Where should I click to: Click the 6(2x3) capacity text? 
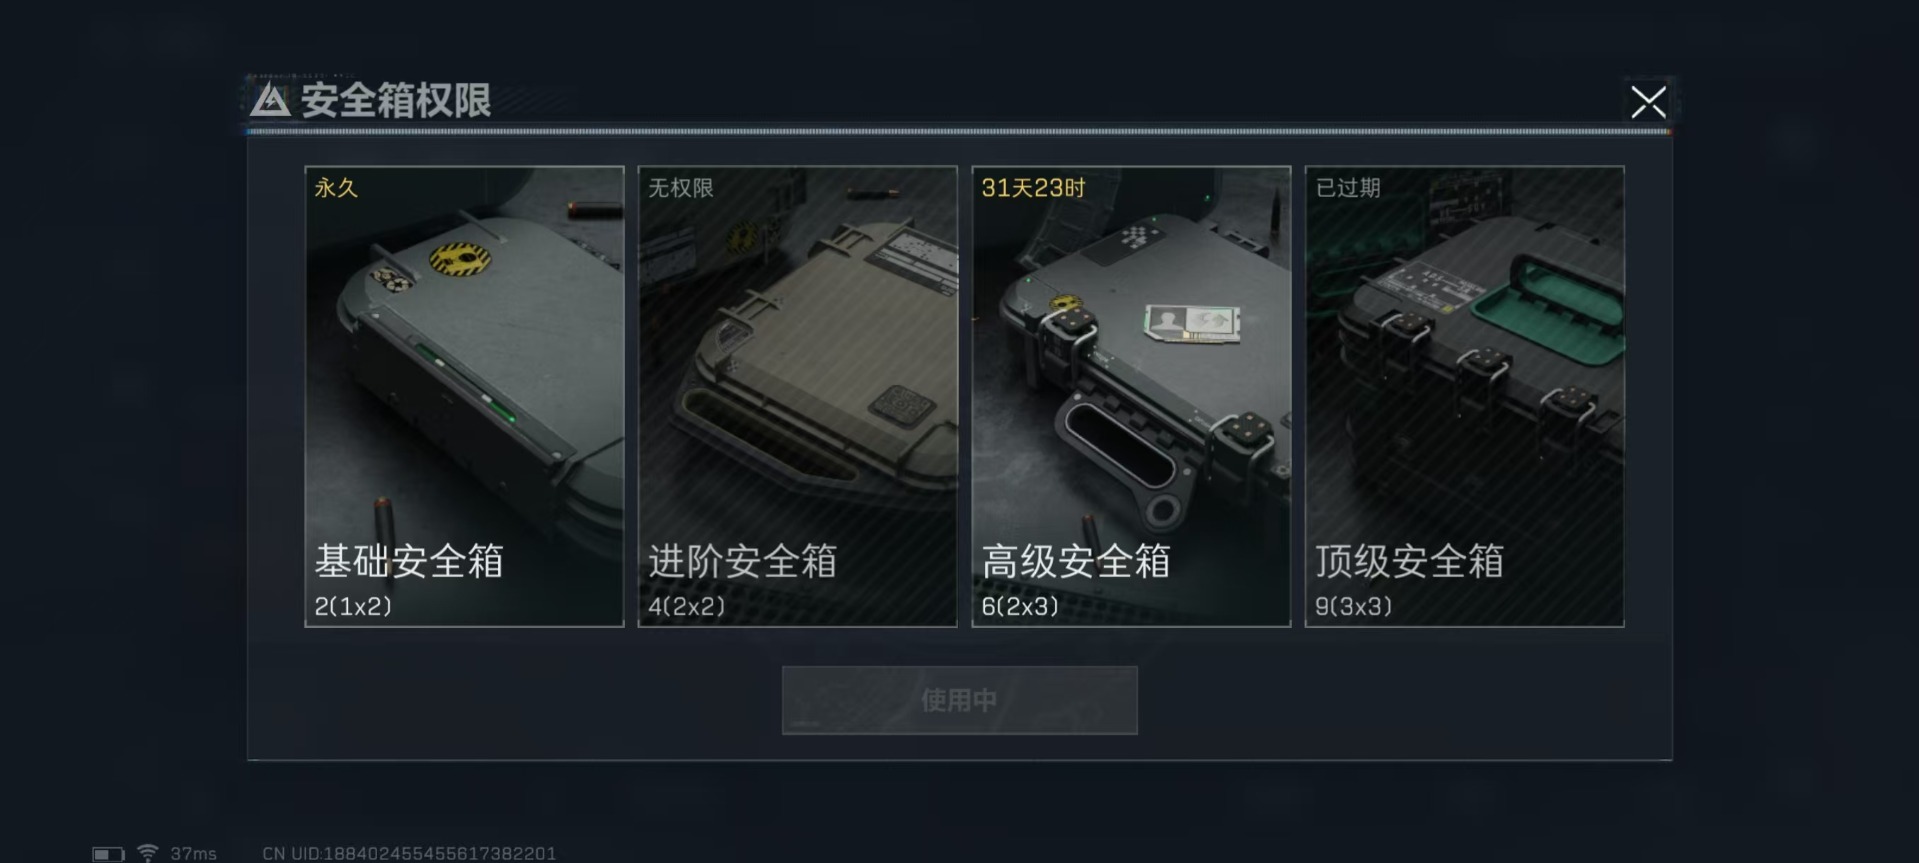[x=1020, y=606]
